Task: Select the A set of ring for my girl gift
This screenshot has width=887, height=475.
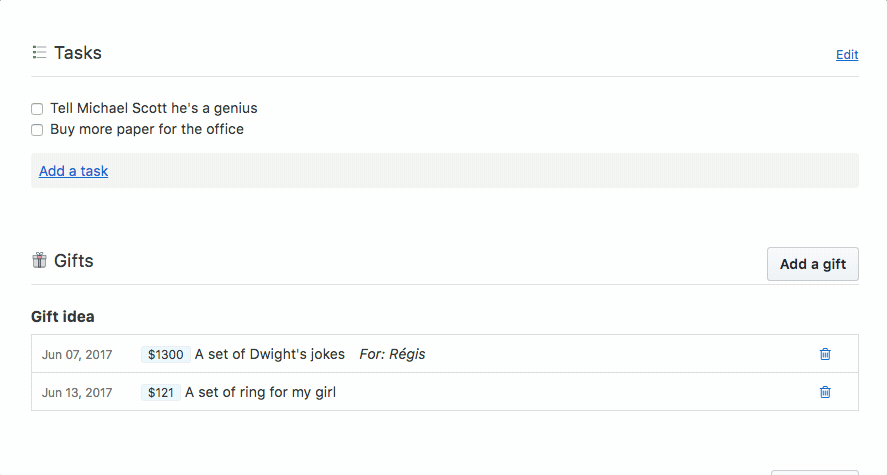Action: (260, 392)
